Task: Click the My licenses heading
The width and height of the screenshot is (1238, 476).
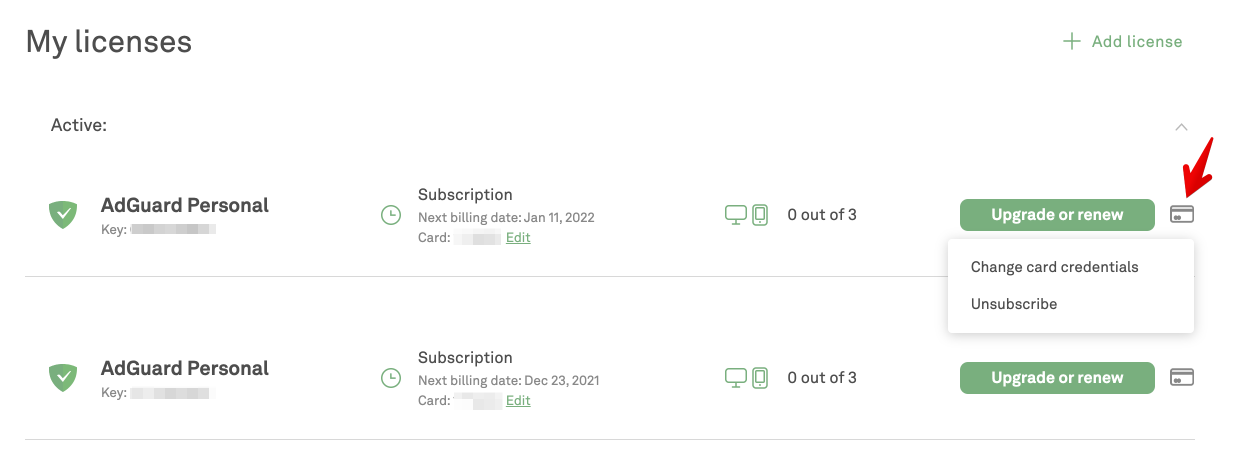Action: [108, 41]
